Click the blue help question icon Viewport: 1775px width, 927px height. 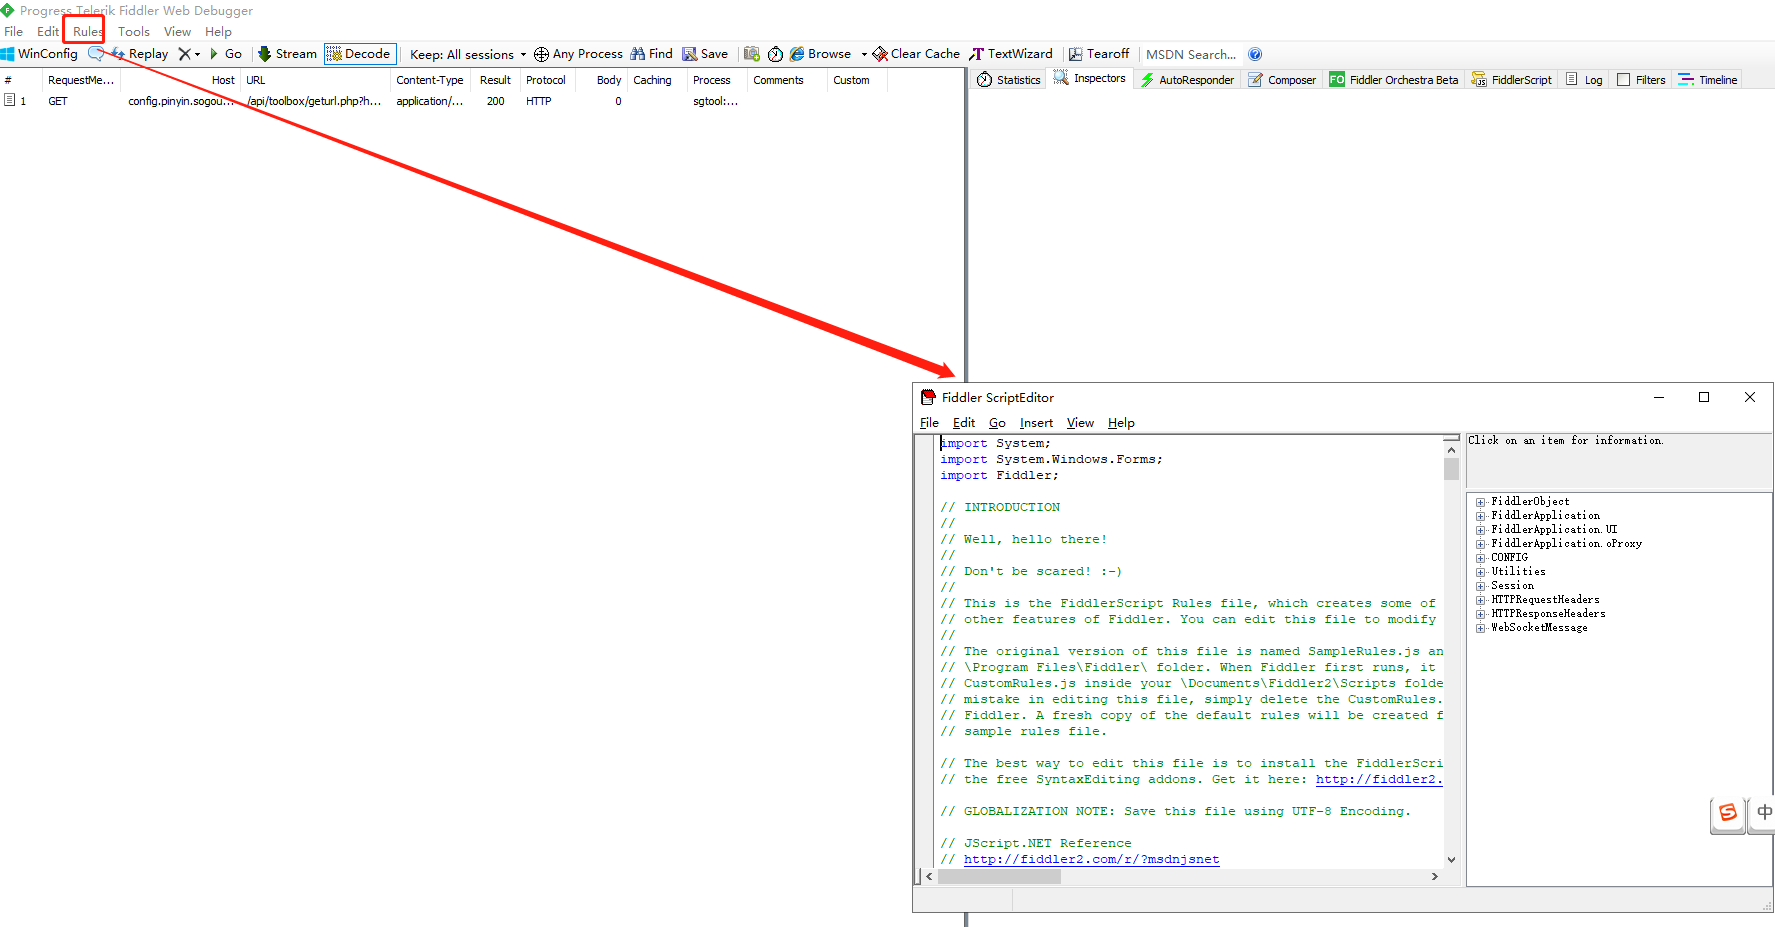(x=1255, y=54)
